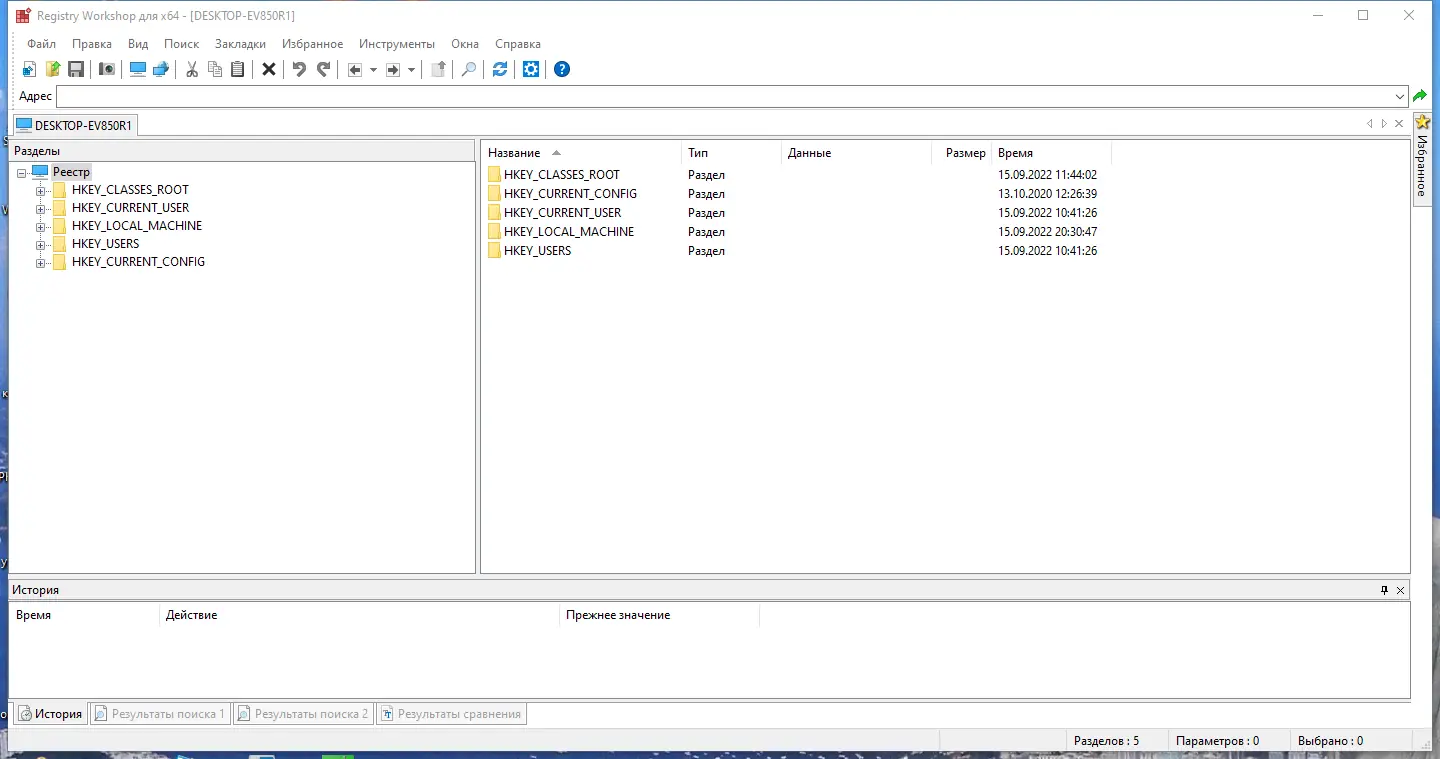Undo the last action
The width and height of the screenshot is (1440, 759).
point(298,69)
